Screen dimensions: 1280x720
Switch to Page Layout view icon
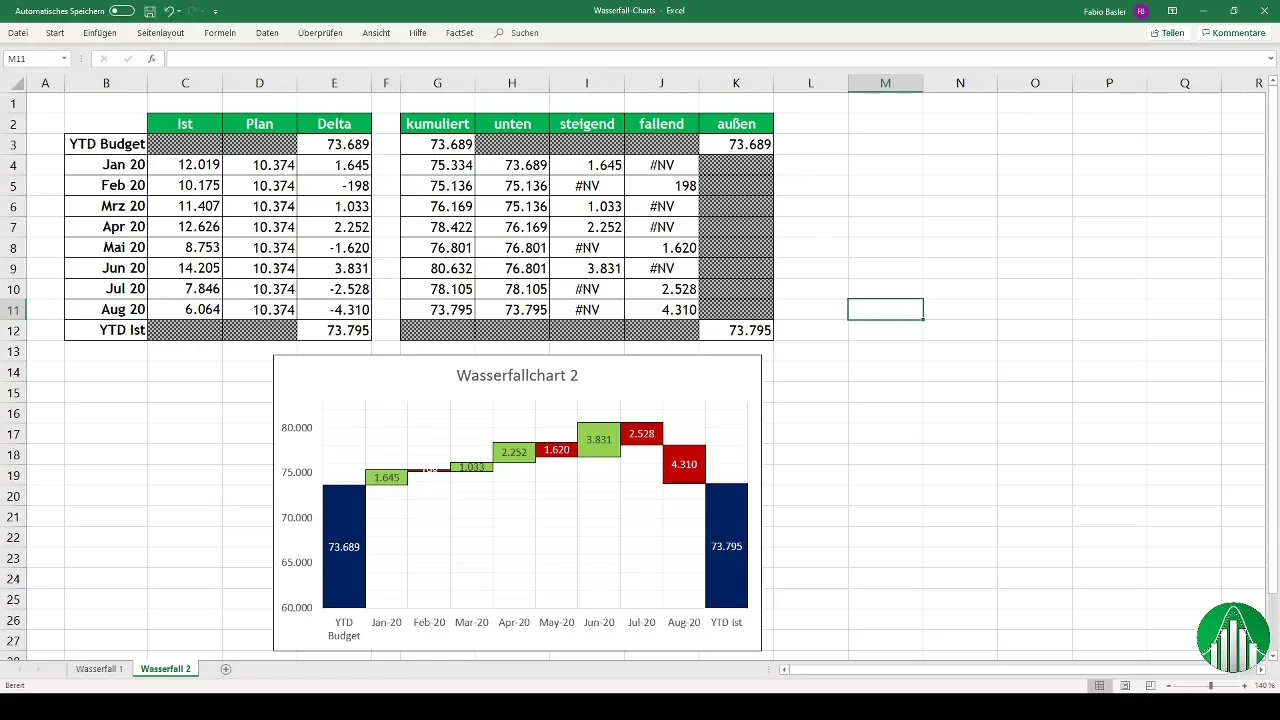pos(1125,686)
